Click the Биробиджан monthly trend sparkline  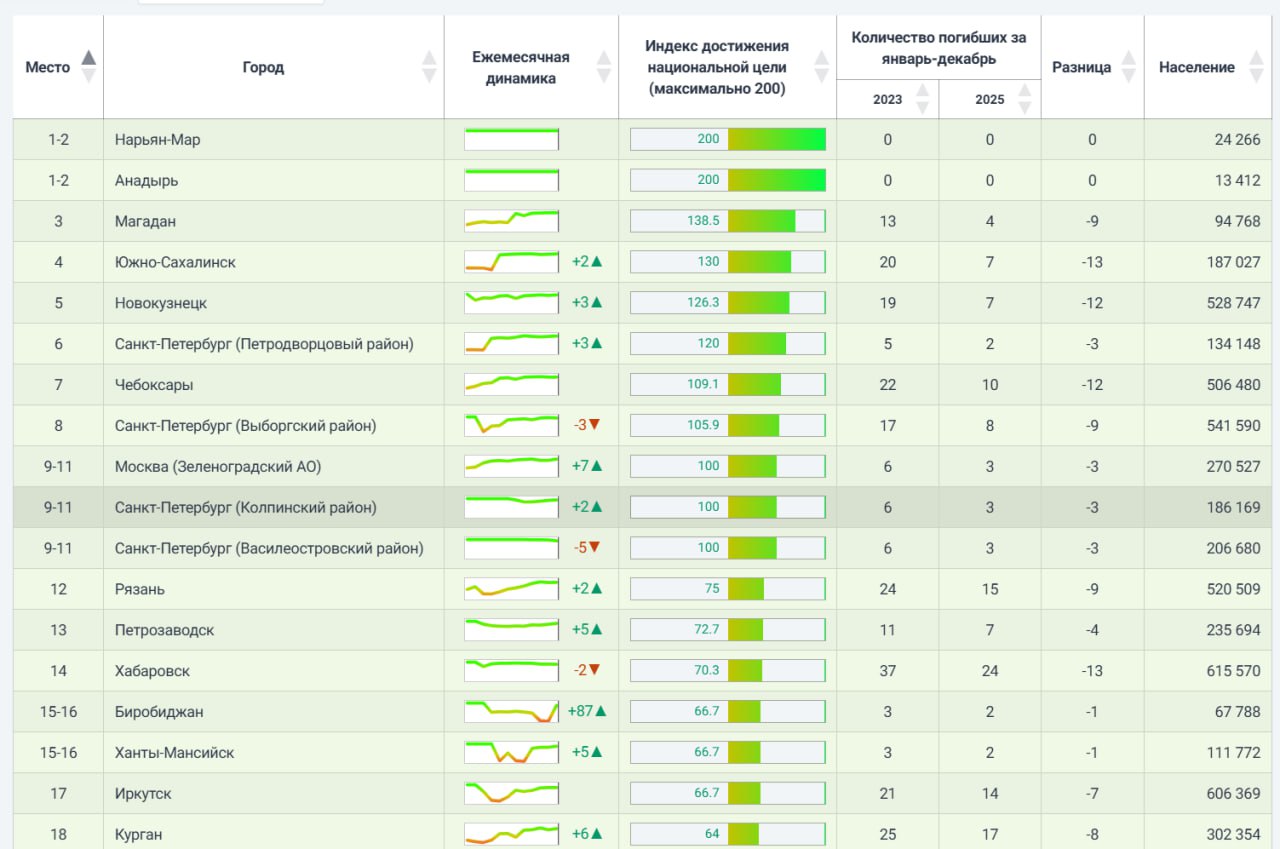(x=511, y=712)
